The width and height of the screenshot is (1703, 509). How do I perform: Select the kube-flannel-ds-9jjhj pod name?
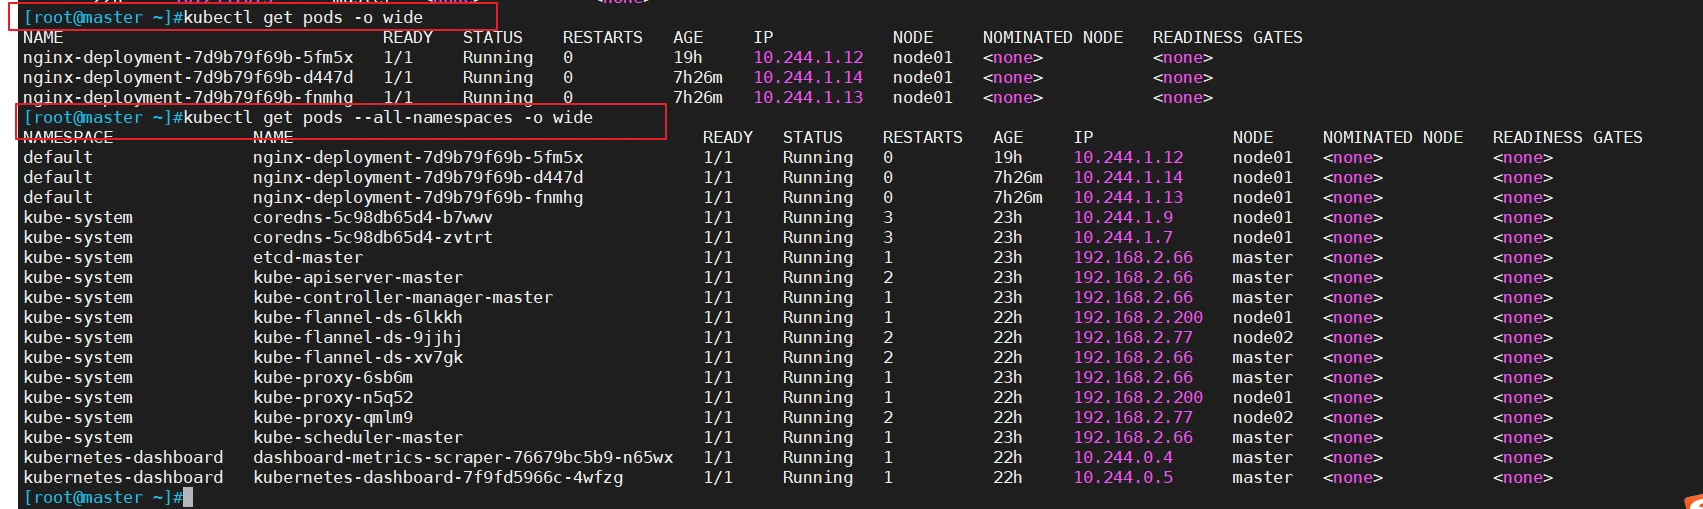coord(358,337)
